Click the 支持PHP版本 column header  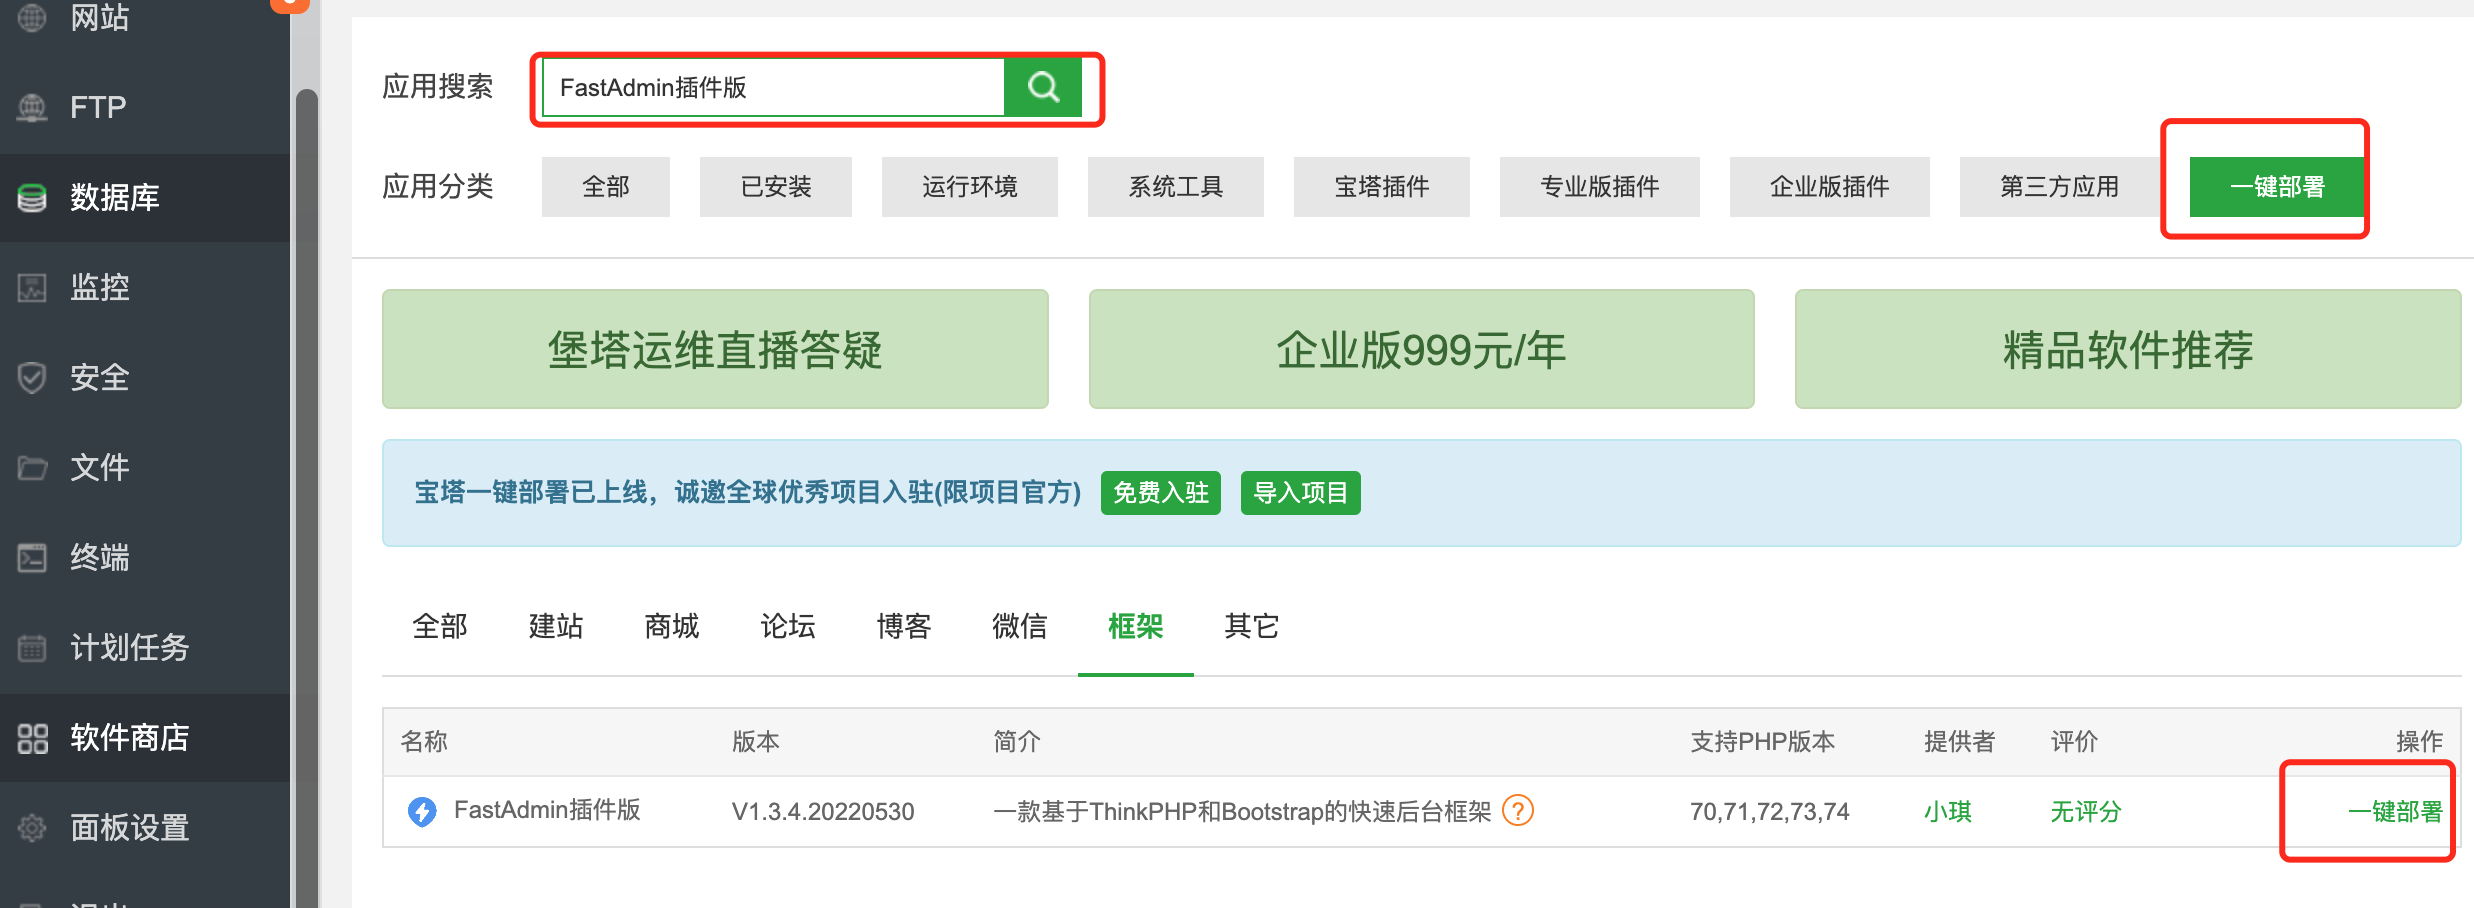pyautogui.click(x=1763, y=741)
